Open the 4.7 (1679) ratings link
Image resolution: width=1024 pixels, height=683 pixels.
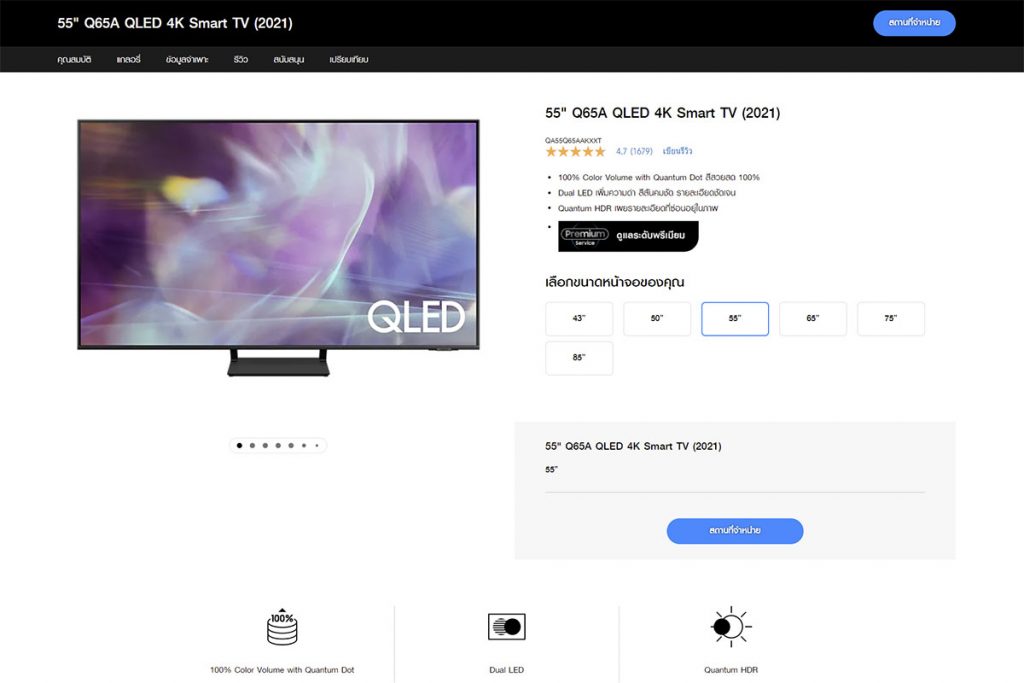634,151
